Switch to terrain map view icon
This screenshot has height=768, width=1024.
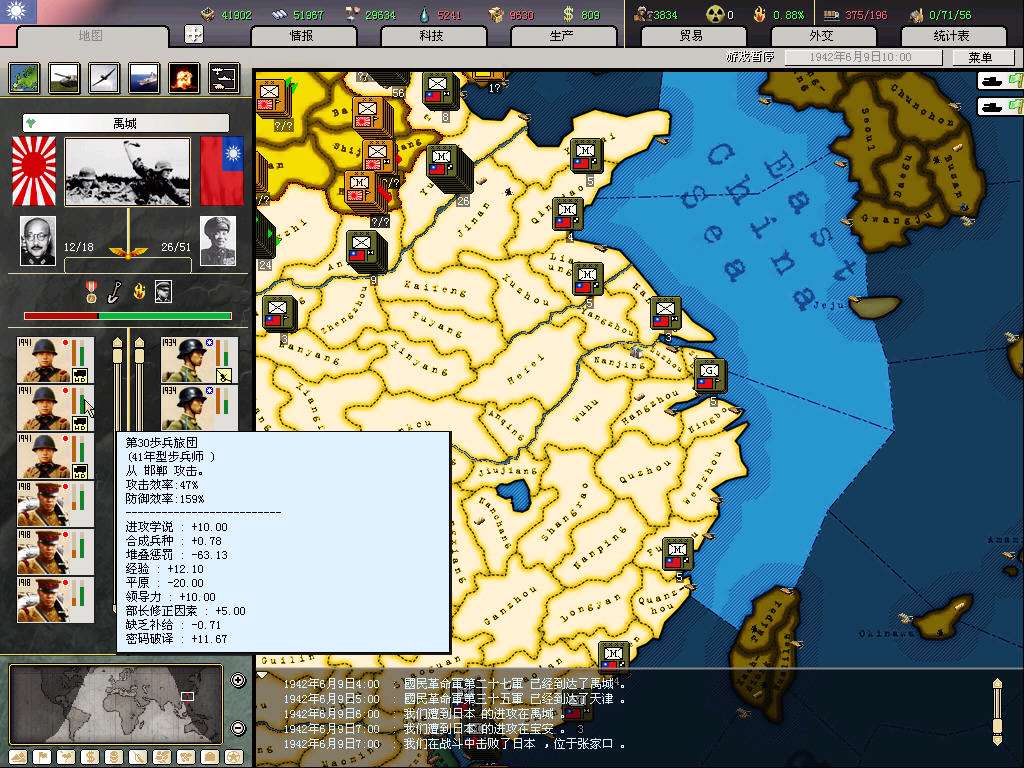(x=25, y=78)
